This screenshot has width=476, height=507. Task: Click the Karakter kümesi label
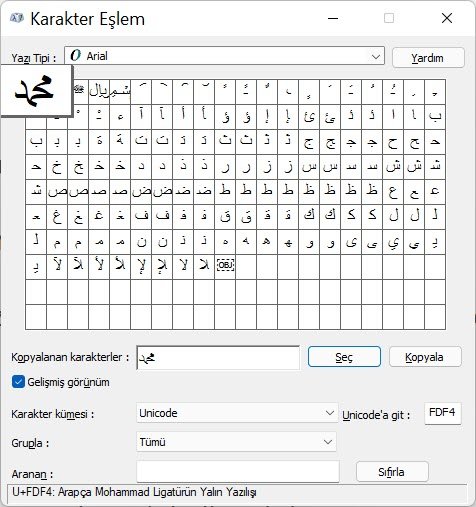(x=53, y=414)
